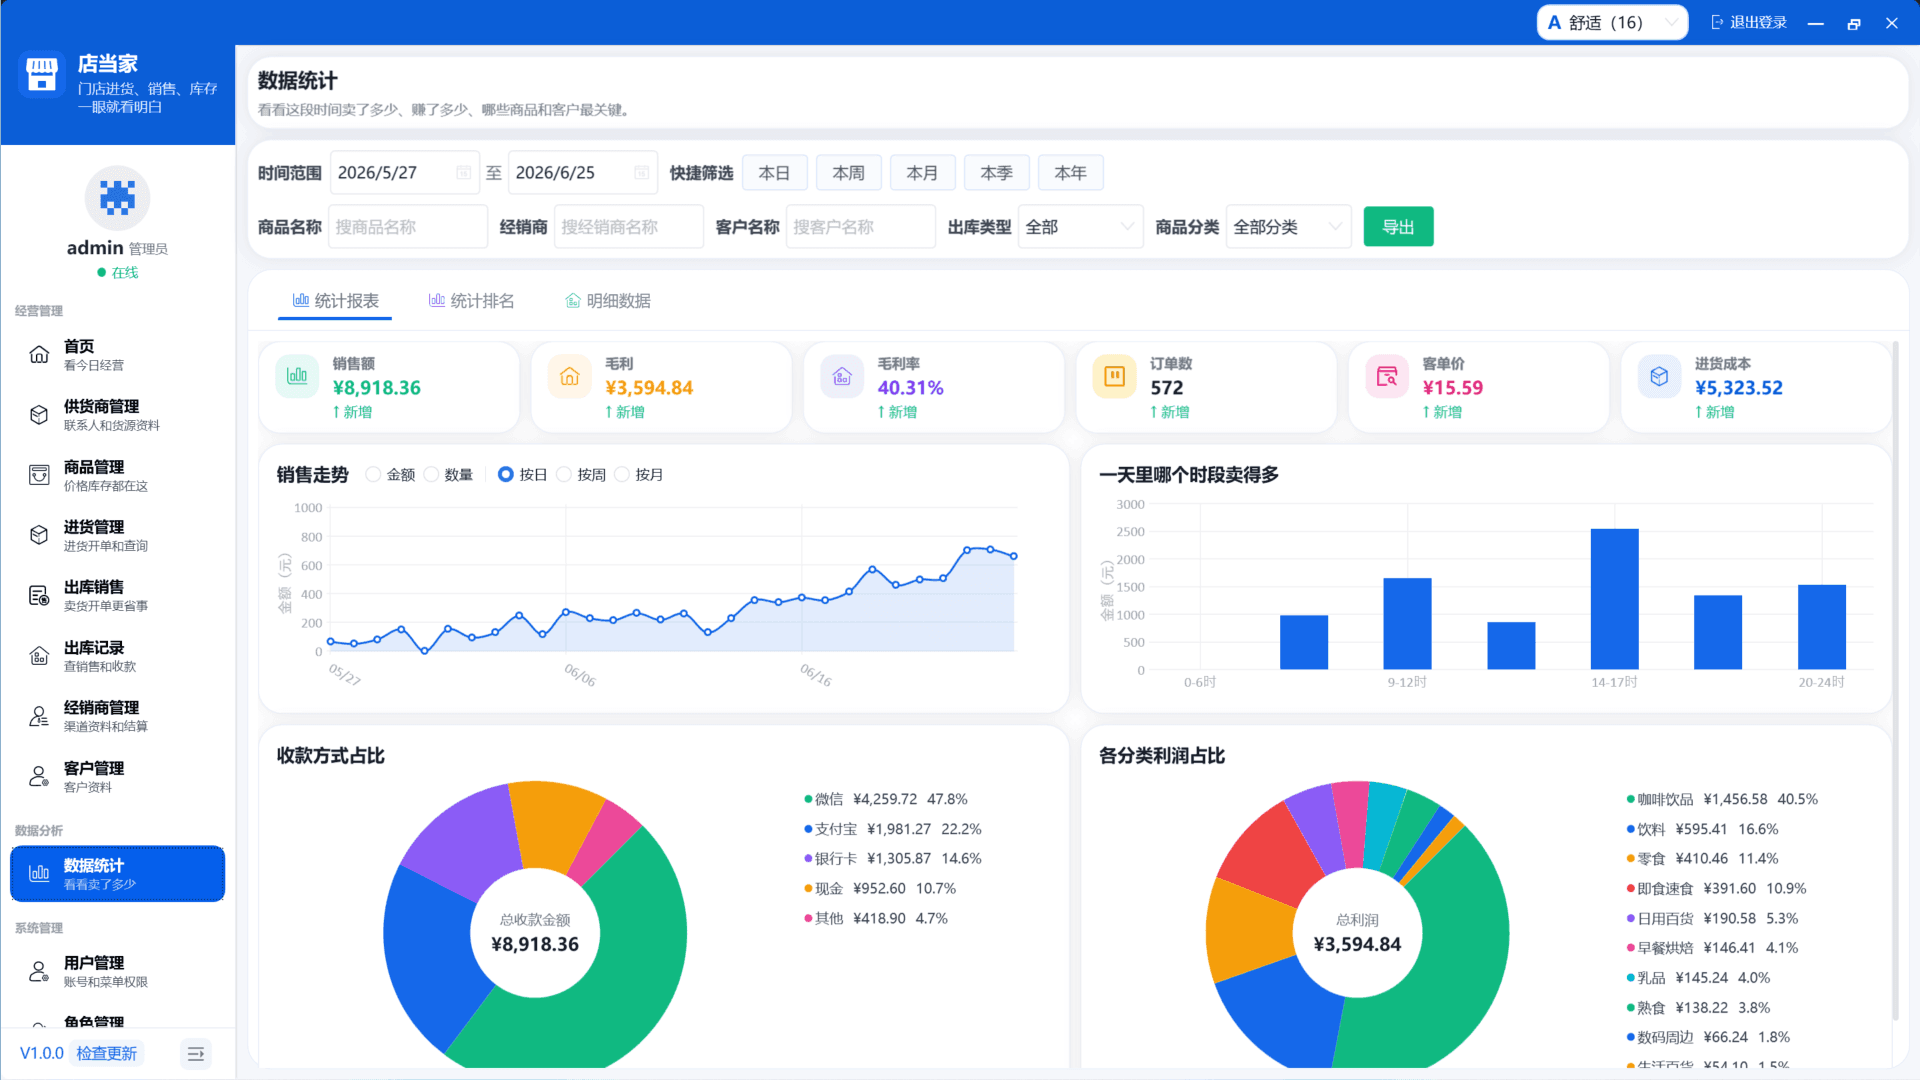Open 出库记录 icon in sidebar
This screenshot has height=1080, width=1920.
(39, 656)
